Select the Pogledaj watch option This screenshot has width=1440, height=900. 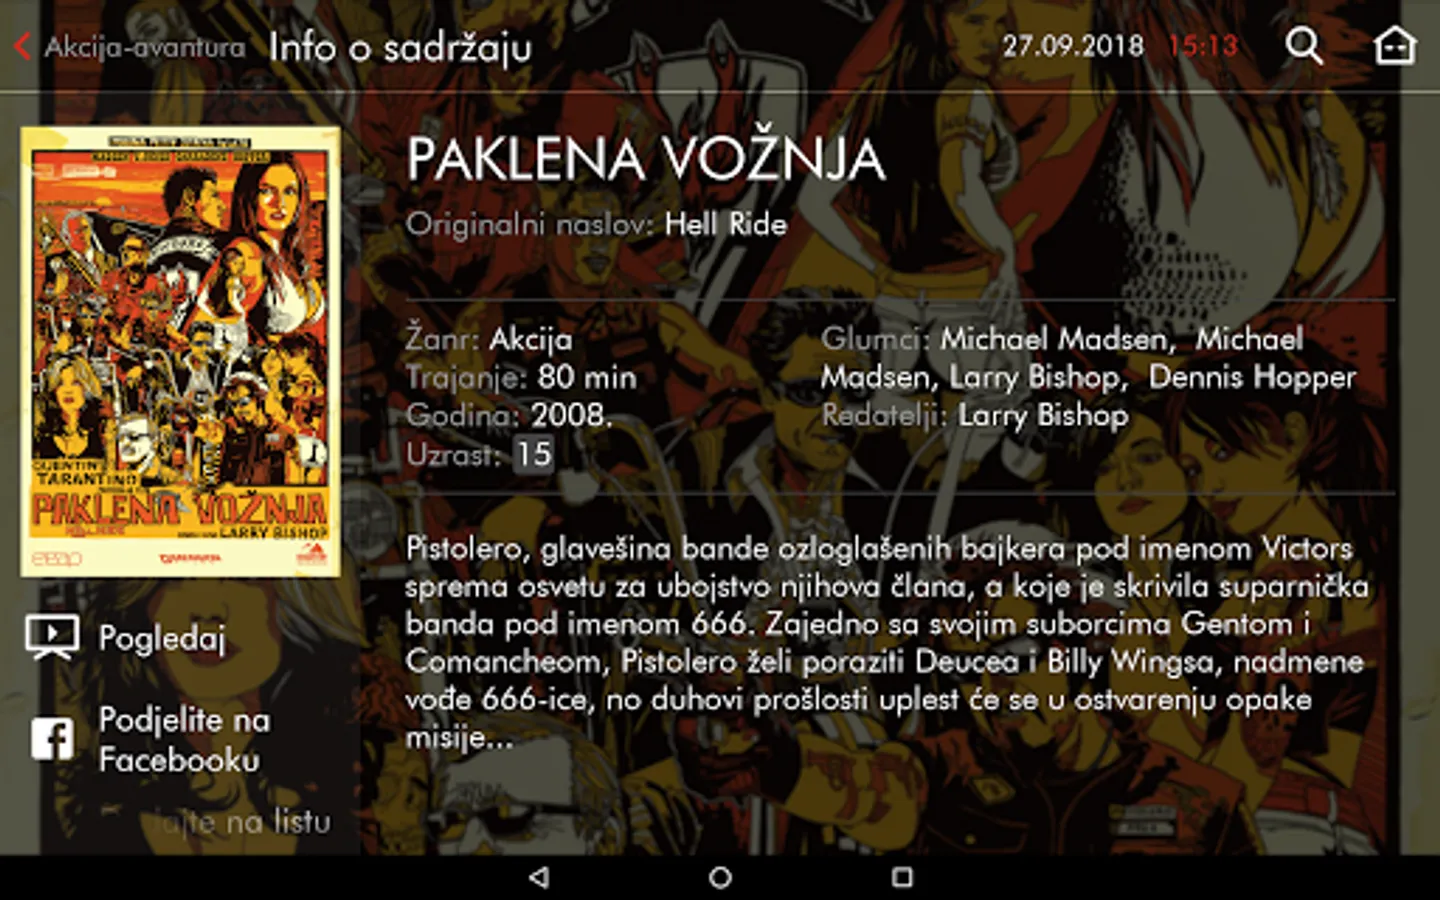coord(162,638)
